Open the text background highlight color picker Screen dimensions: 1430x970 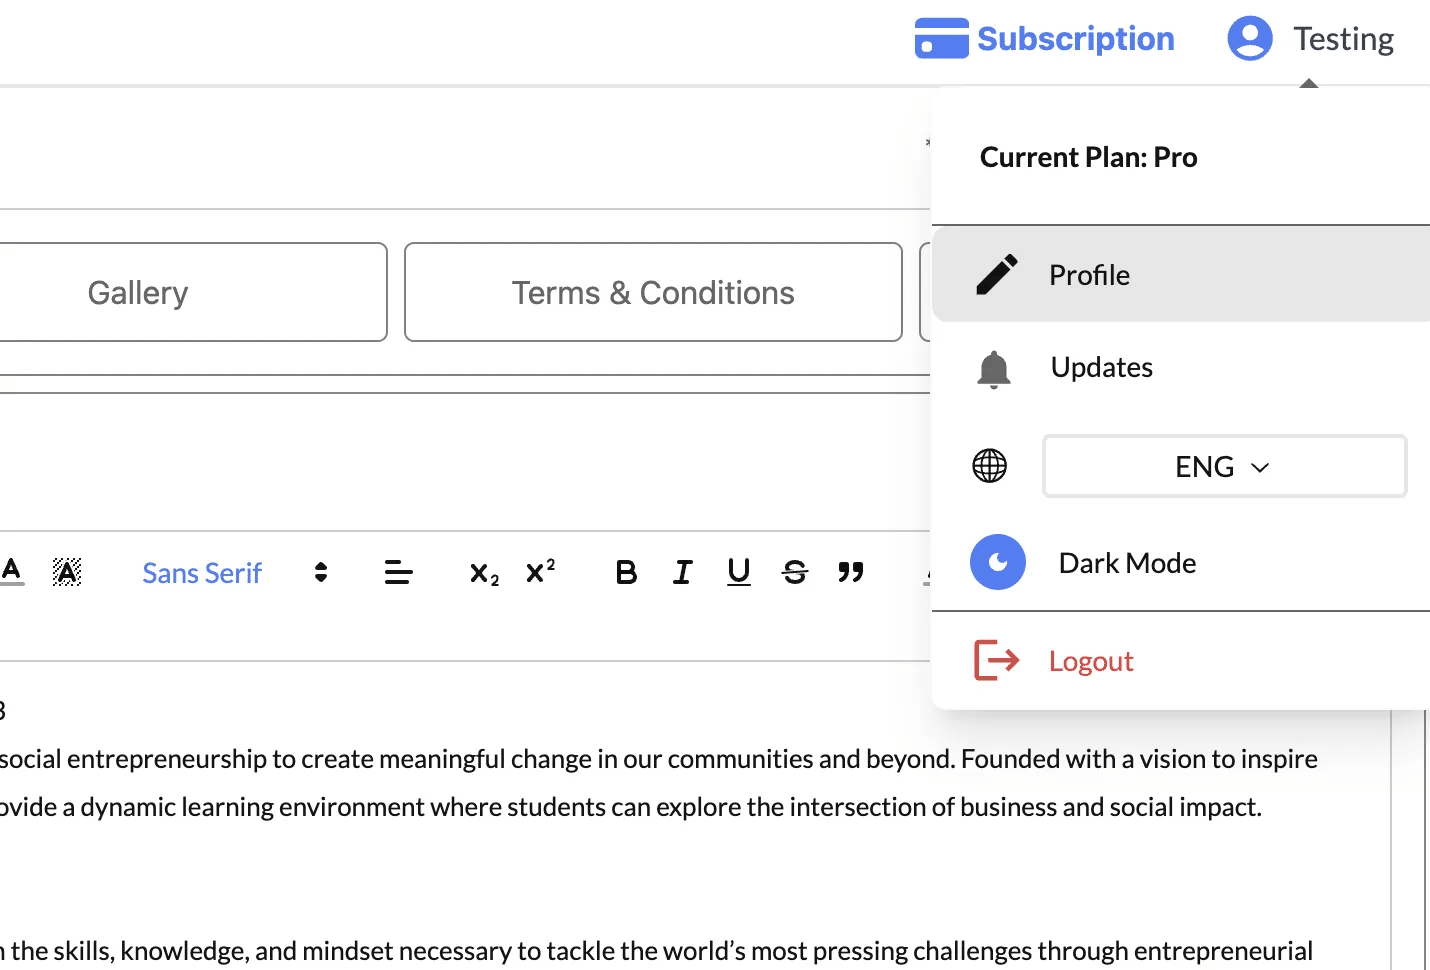click(67, 572)
